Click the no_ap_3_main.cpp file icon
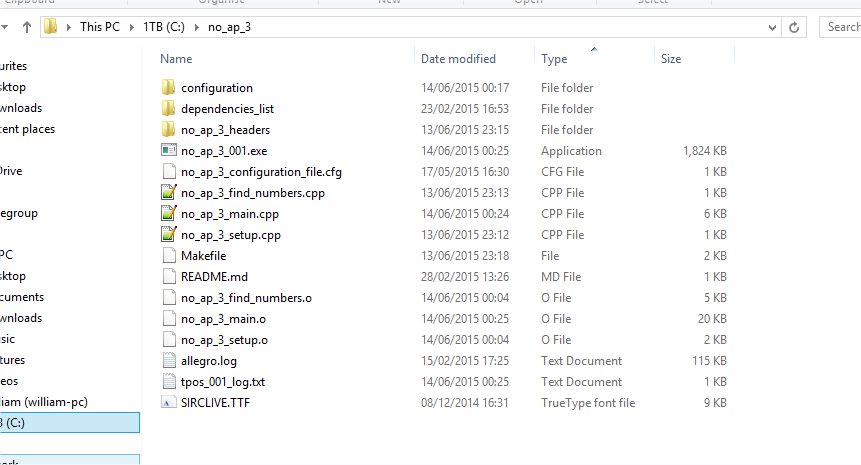 [168, 214]
